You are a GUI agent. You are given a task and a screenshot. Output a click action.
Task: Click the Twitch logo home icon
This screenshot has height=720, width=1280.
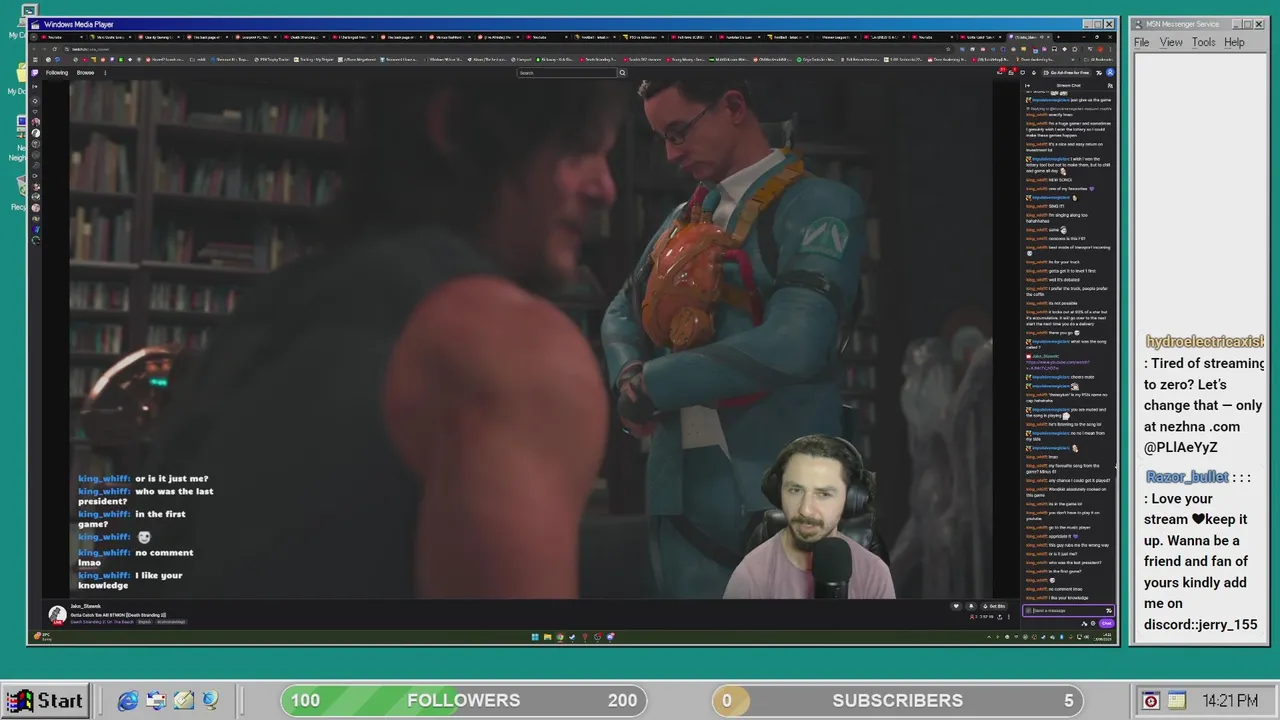[36, 73]
